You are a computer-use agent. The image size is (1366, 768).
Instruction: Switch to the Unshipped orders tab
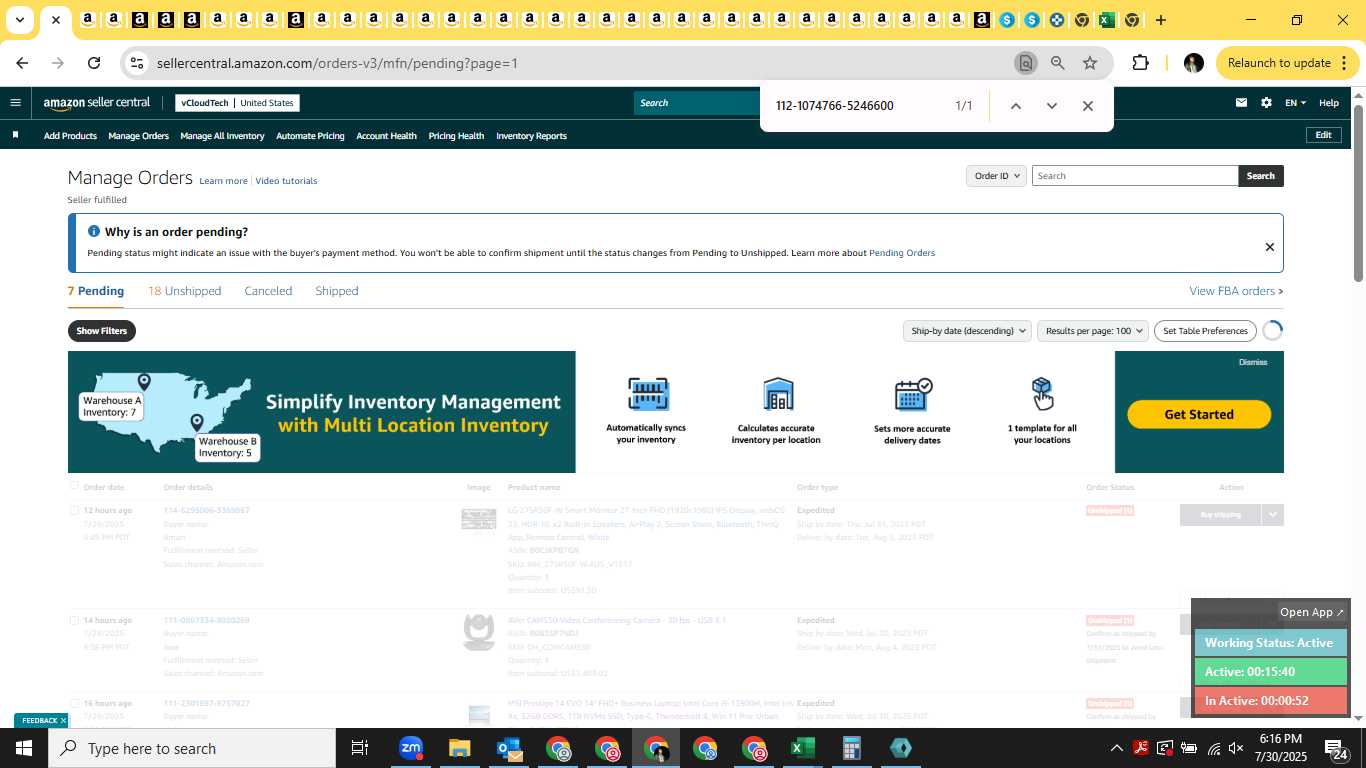pos(185,291)
